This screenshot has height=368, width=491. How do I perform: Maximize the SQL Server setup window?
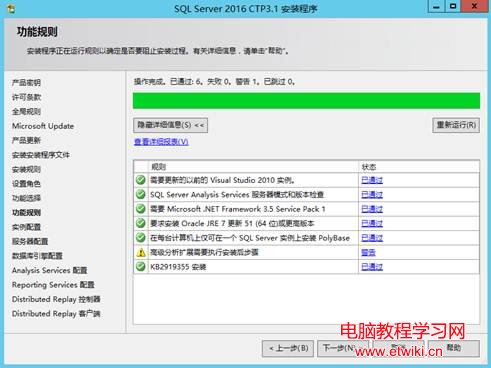[x=453, y=7]
